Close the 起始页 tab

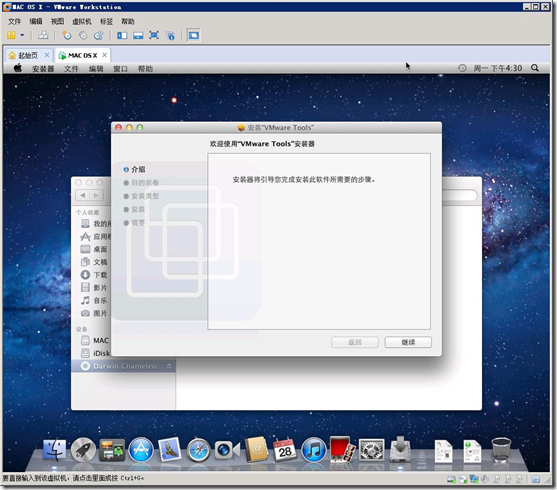47,55
